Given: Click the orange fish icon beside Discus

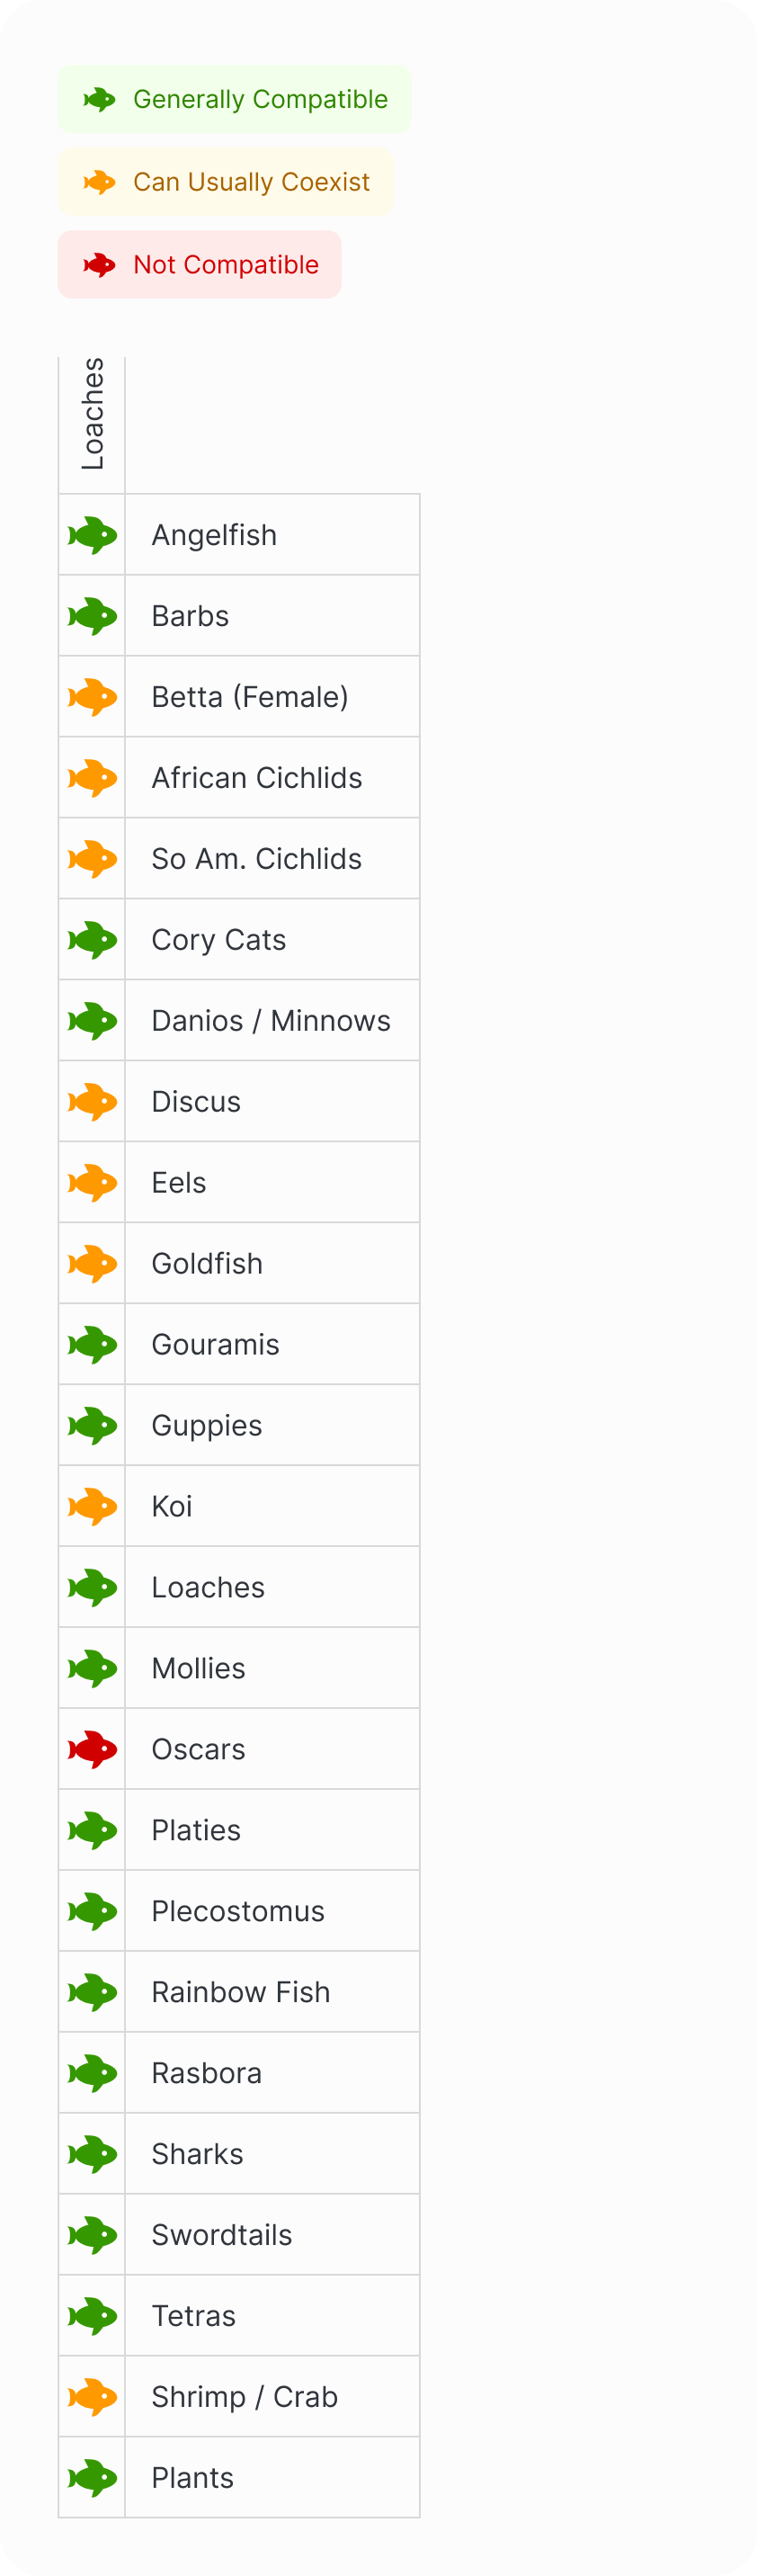Looking at the screenshot, I should pyautogui.click(x=93, y=1101).
